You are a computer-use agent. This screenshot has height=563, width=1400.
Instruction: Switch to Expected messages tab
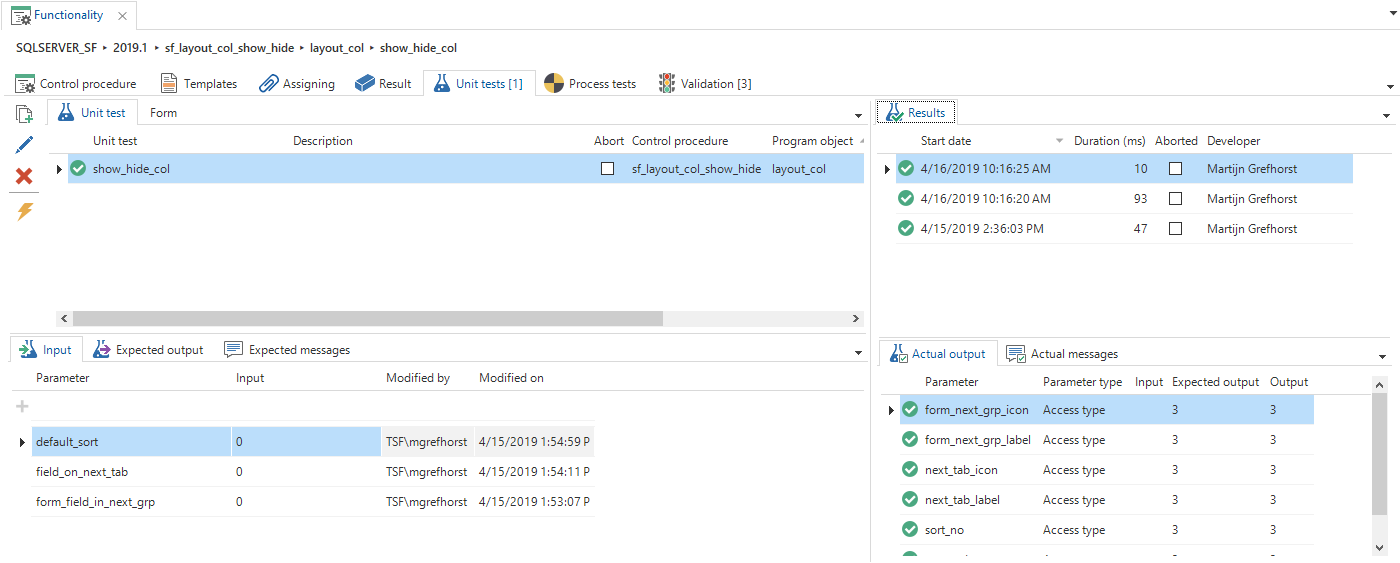pyautogui.click(x=287, y=350)
